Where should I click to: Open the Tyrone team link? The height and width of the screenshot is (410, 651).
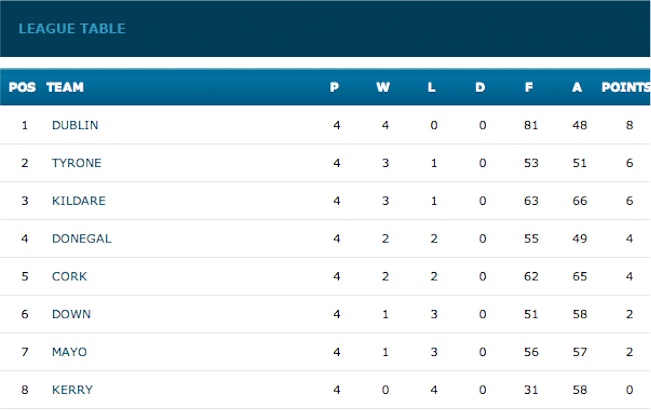(76, 163)
